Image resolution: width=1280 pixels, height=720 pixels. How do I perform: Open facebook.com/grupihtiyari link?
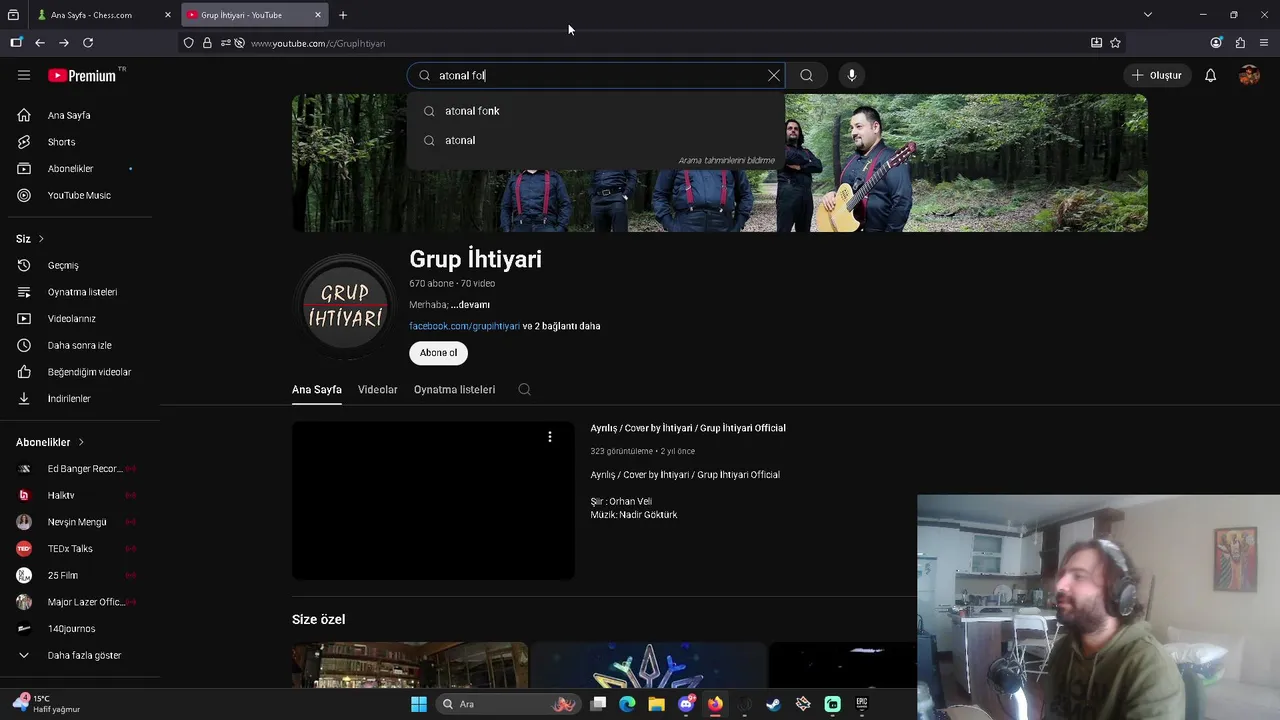[464, 326]
